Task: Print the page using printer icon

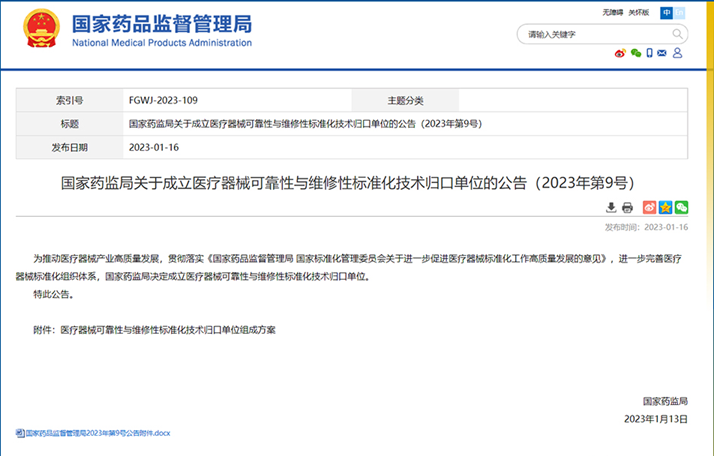Action: 627,207
